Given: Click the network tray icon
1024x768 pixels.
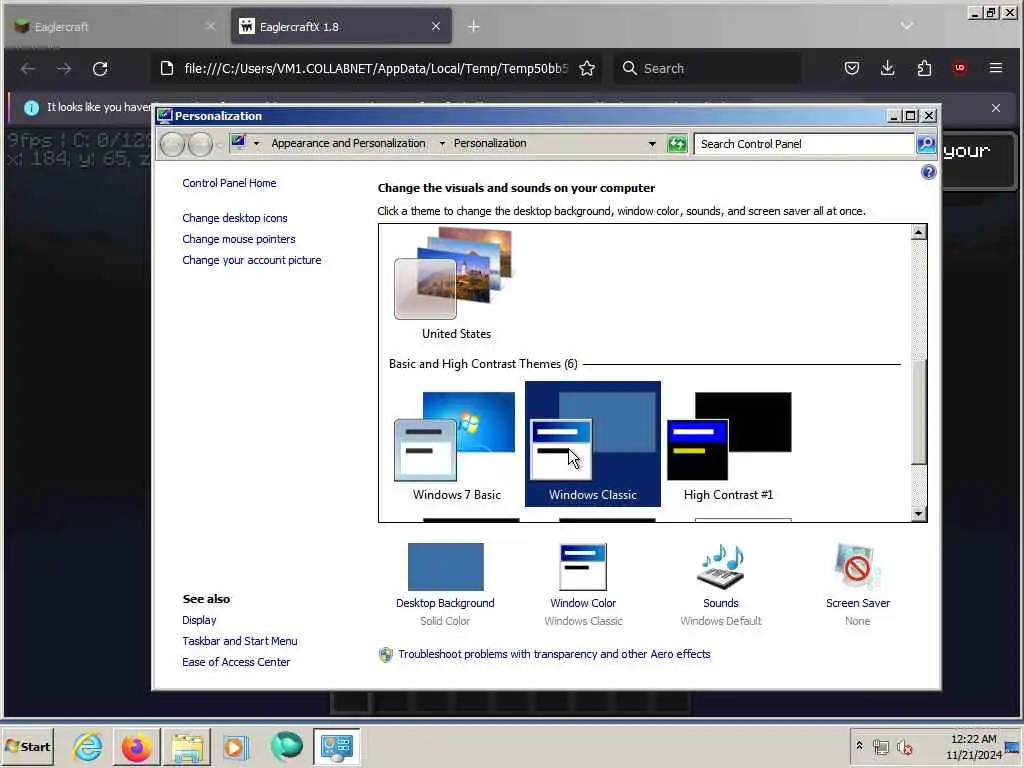Looking at the screenshot, I should click(880, 746).
